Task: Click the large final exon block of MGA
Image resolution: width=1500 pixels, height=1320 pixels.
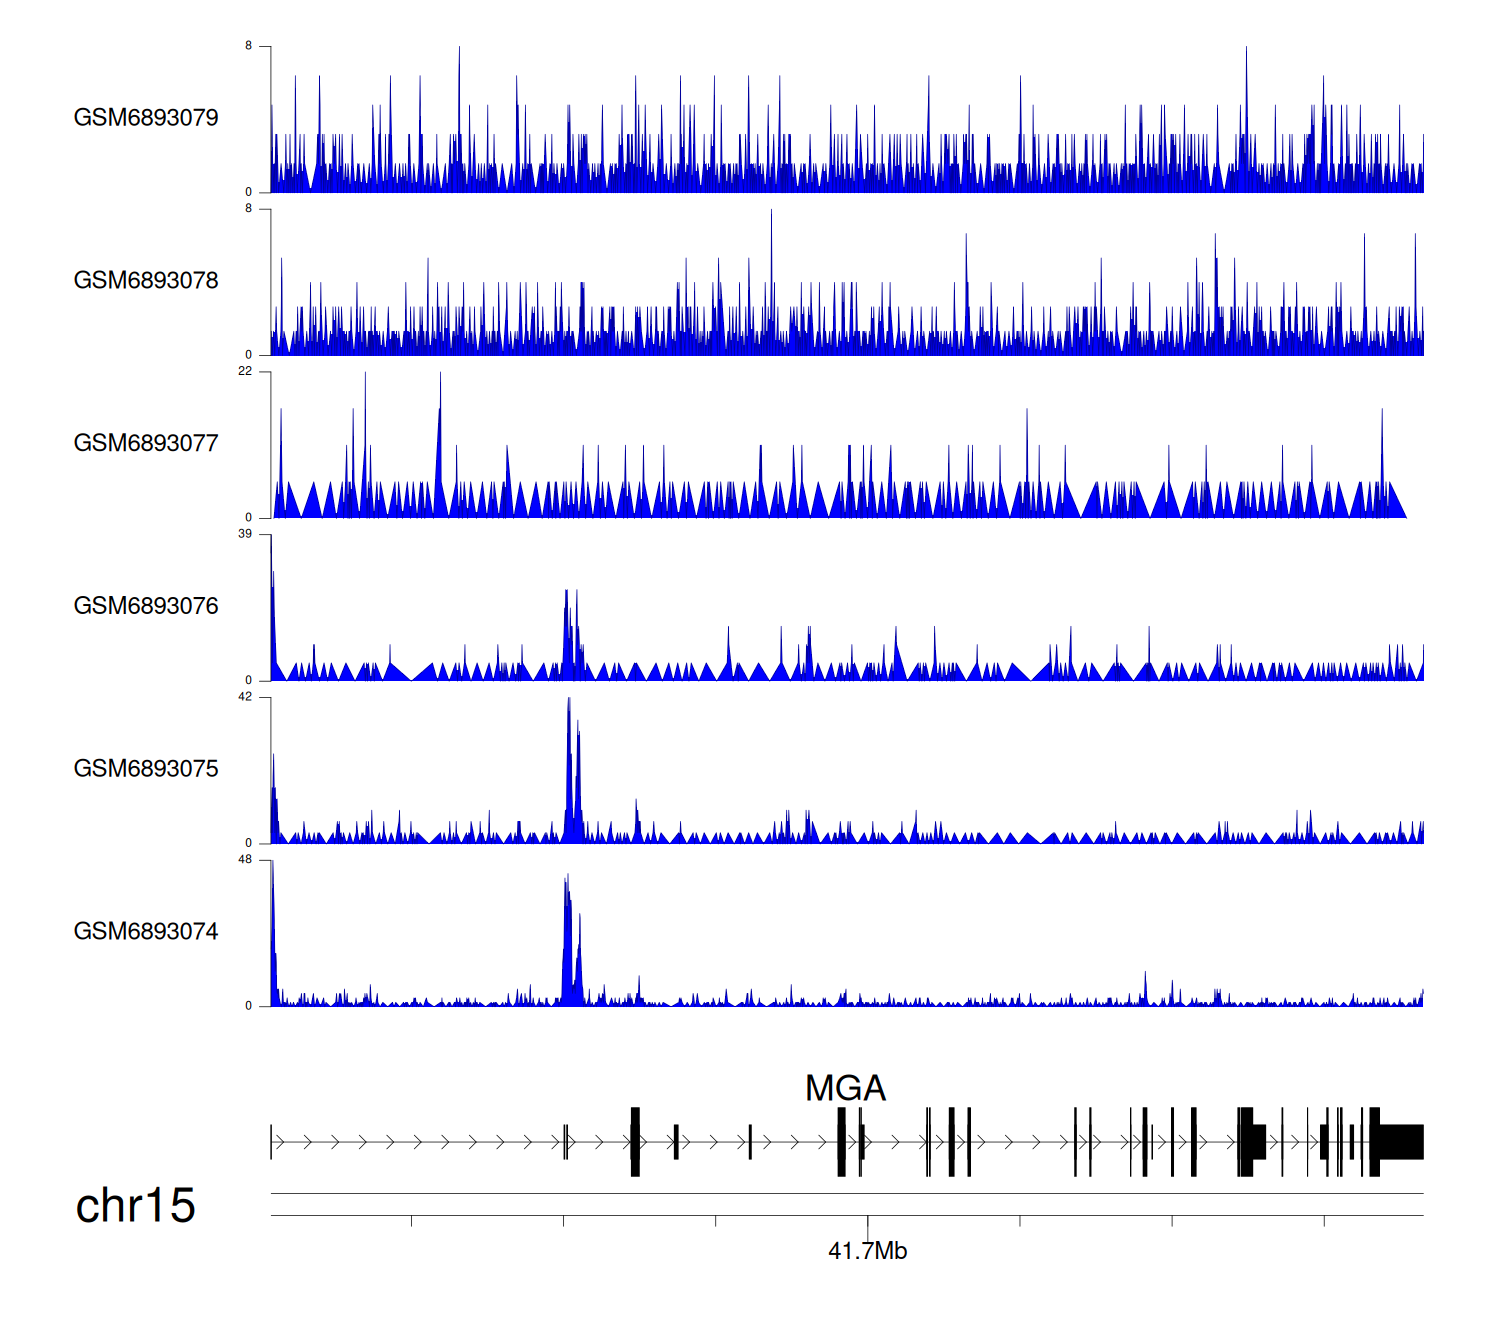Action: pyautogui.click(x=1400, y=1142)
